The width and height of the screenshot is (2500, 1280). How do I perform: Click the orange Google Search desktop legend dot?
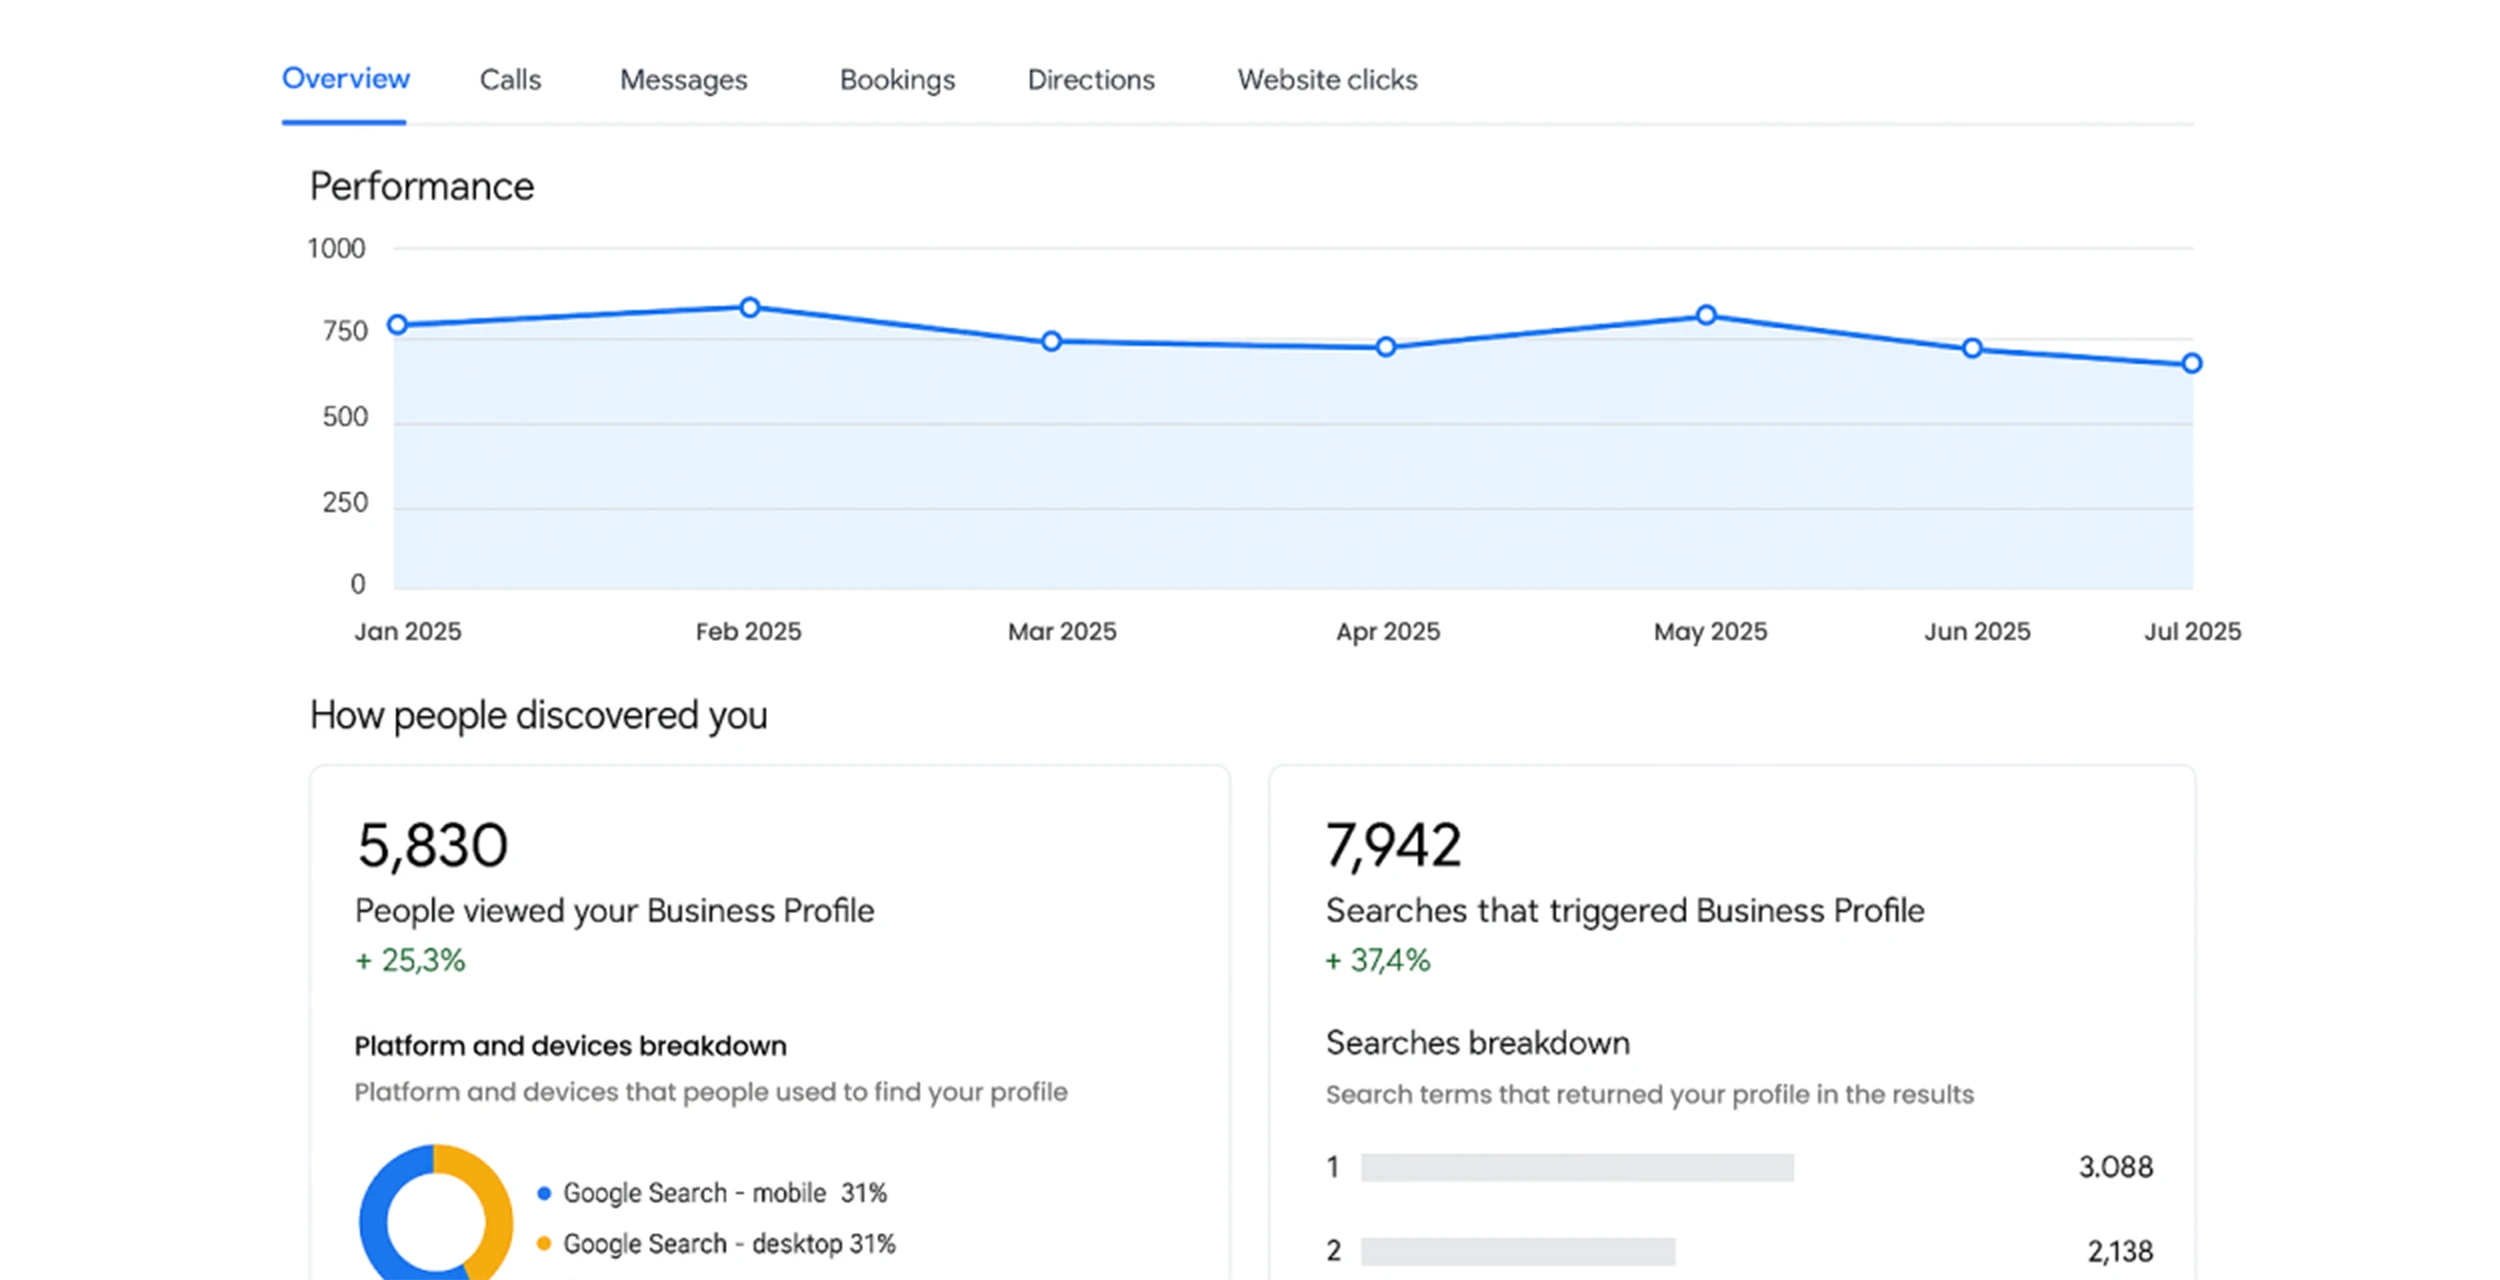pyautogui.click(x=544, y=1243)
